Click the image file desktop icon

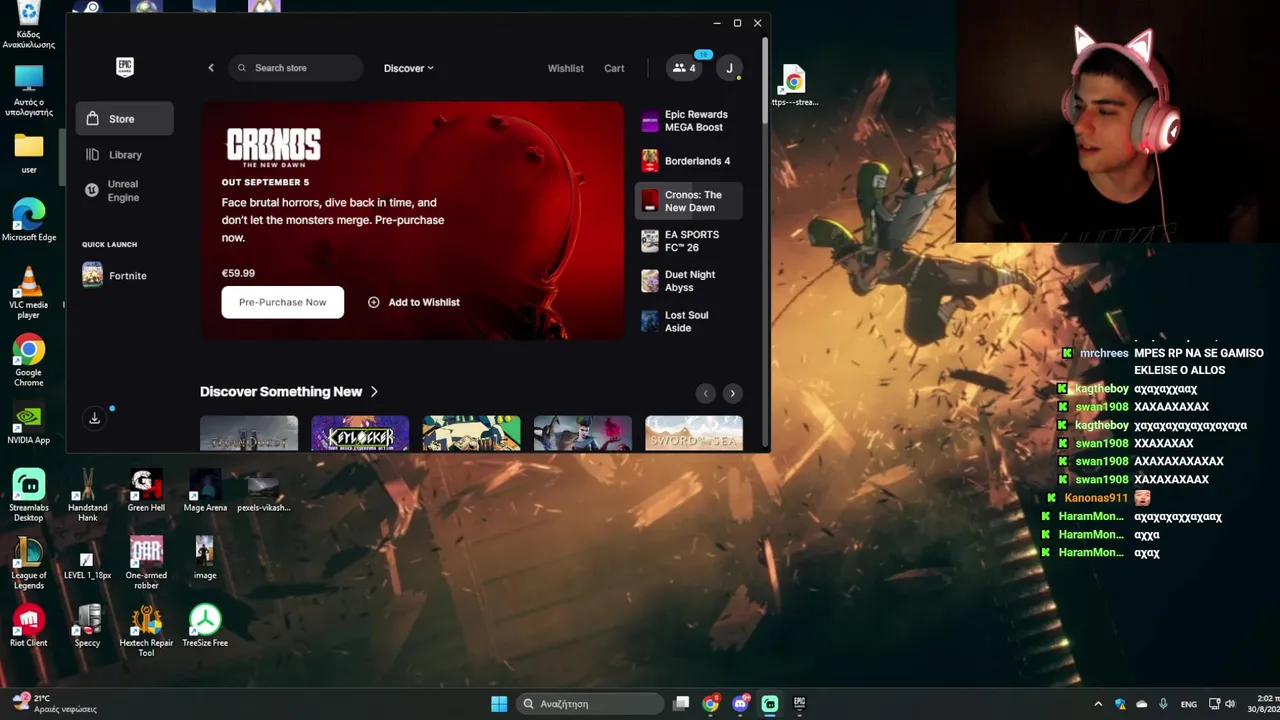click(x=205, y=558)
